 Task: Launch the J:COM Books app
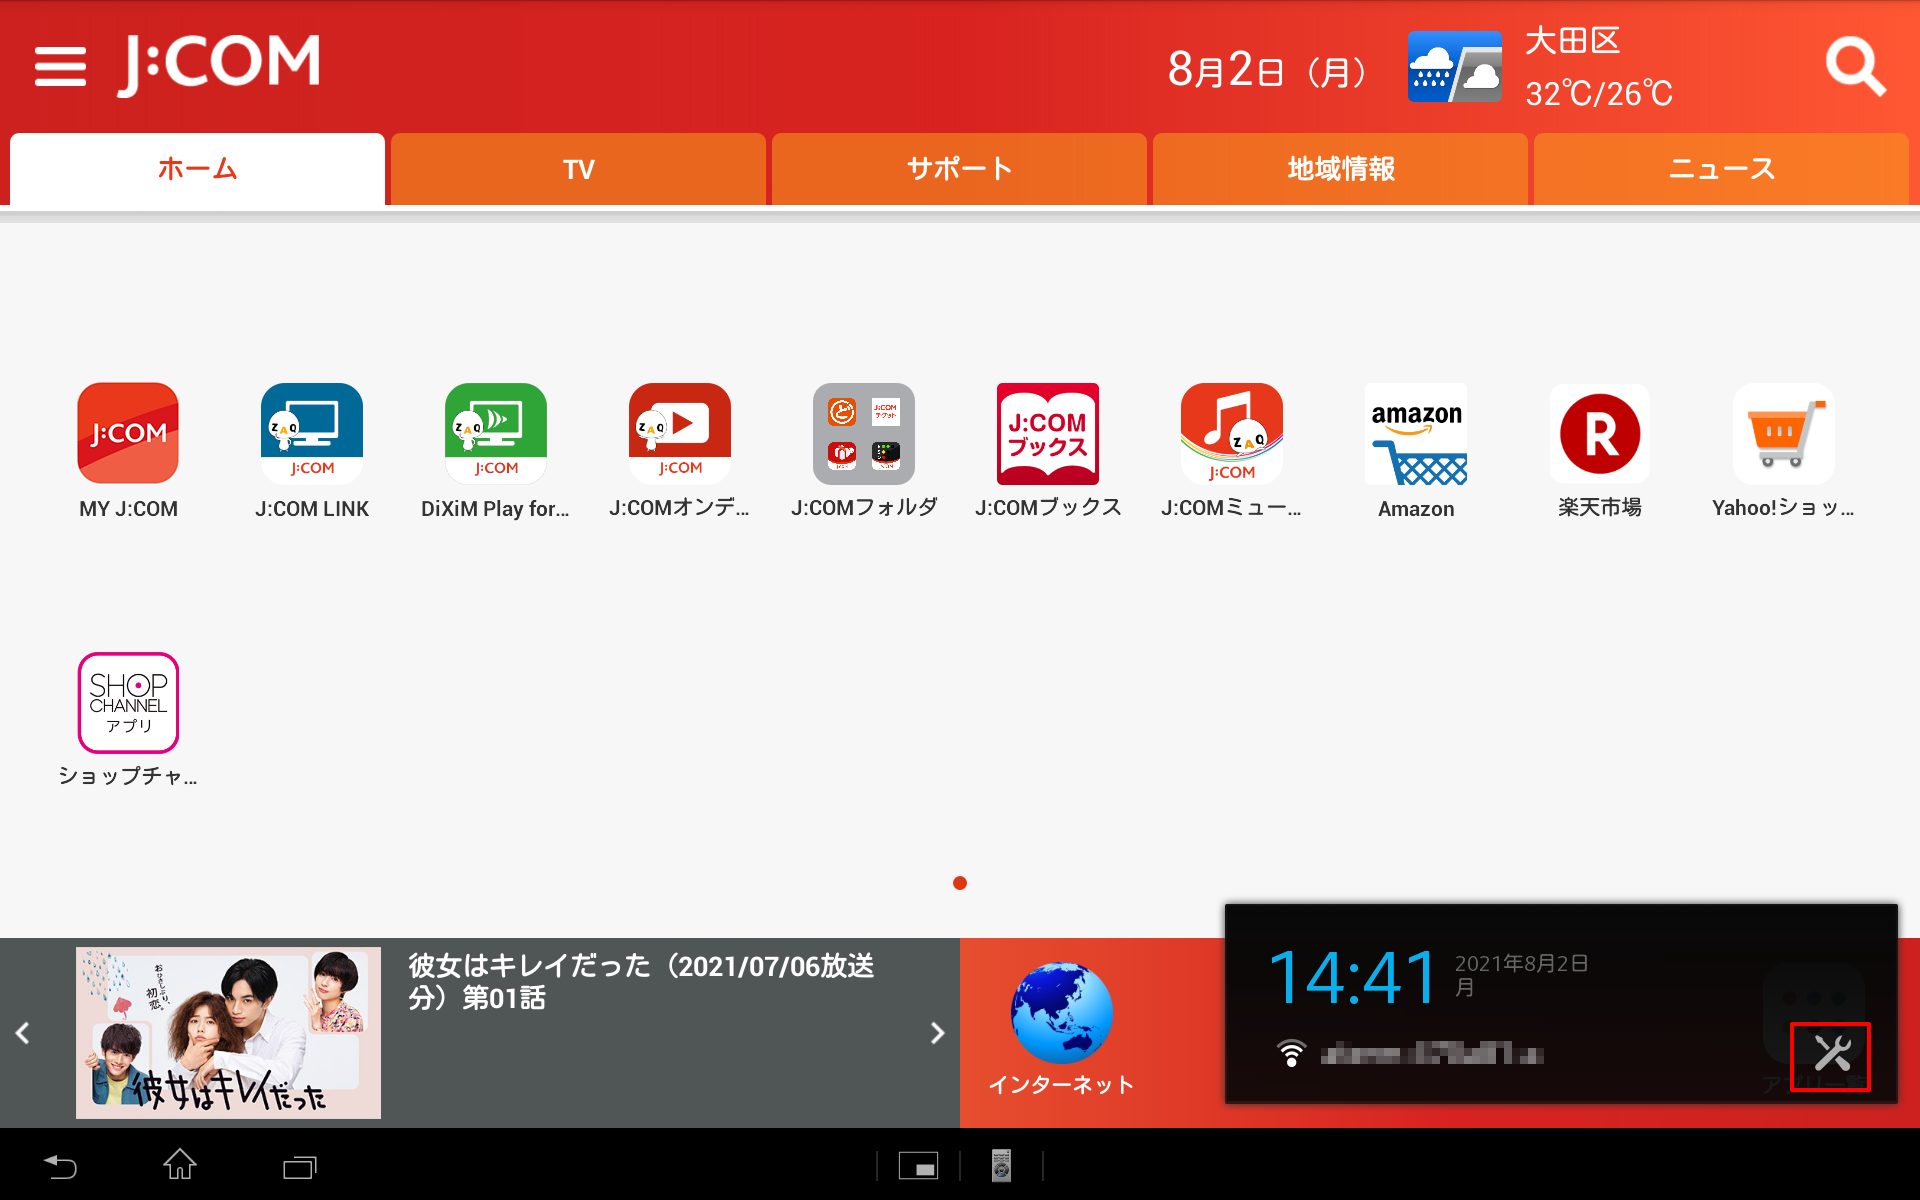coord(1048,433)
